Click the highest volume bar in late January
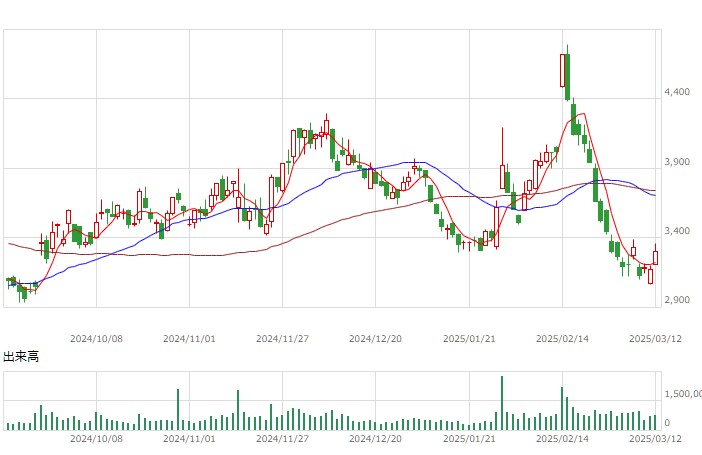 [x=502, y=403]
